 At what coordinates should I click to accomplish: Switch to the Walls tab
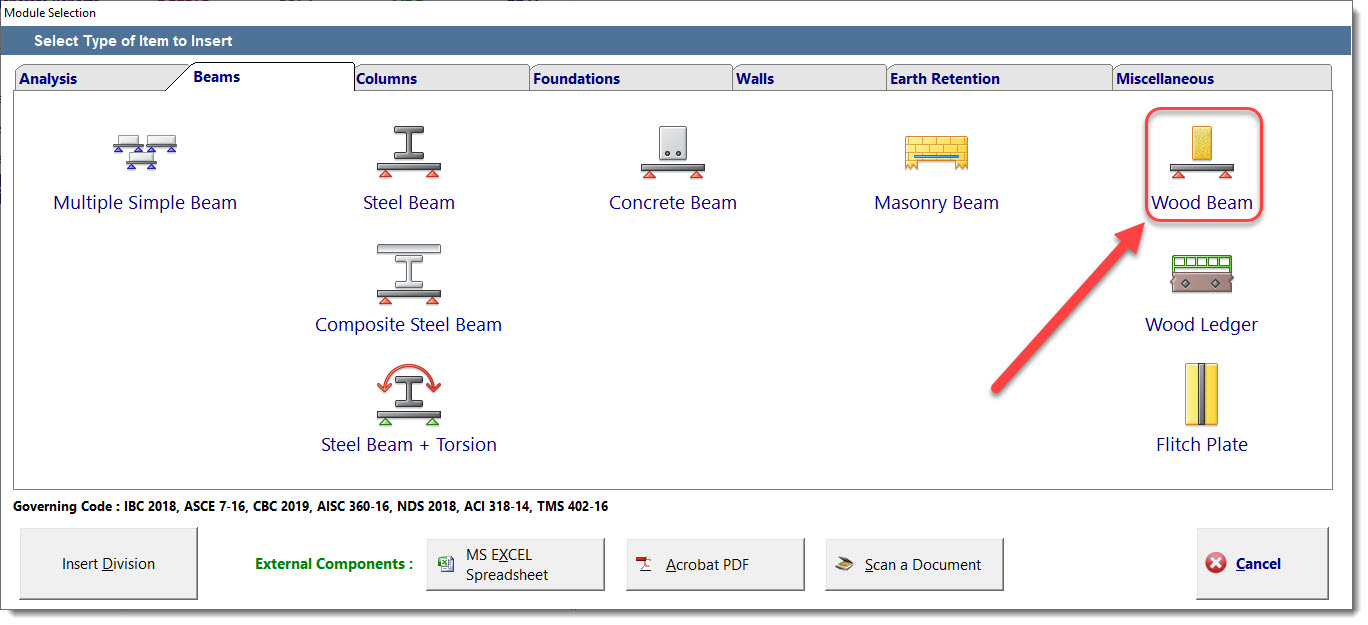pyautogui.click(x=755, y=79)
